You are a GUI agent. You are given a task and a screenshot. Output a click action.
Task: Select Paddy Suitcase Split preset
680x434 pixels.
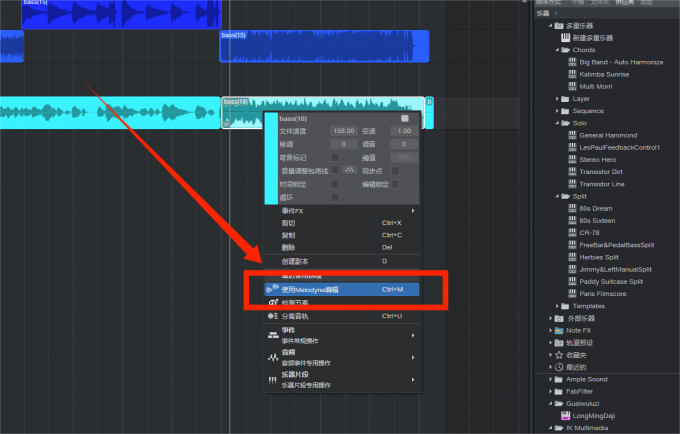(x=611, y=281)
